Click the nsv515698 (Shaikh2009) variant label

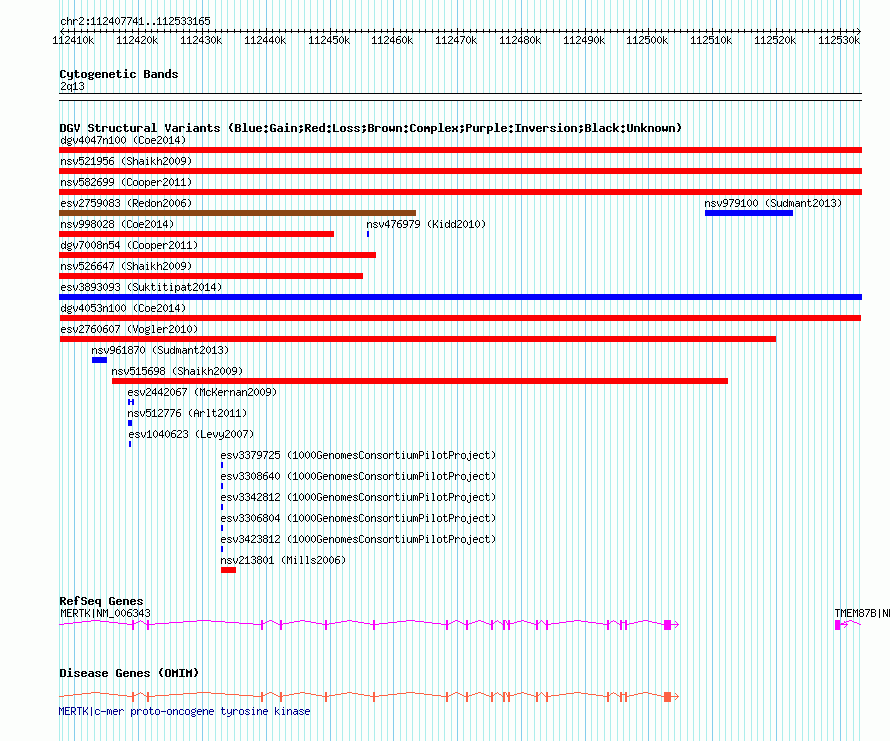(177, 371)
